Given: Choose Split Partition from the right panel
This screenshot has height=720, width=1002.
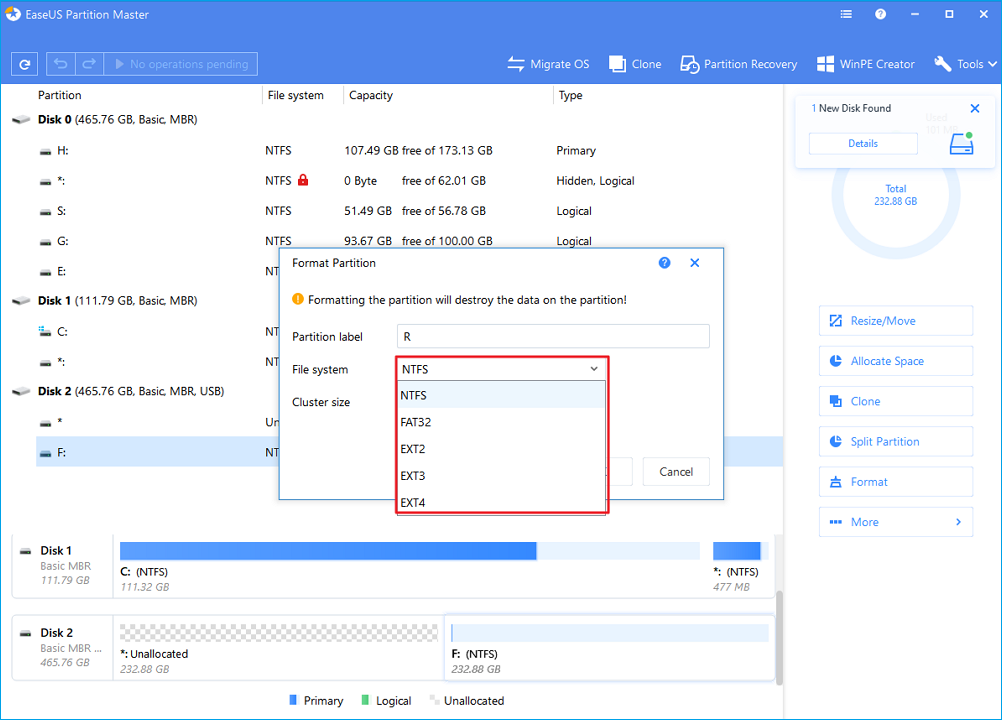Looking at the screenshot, I should [x=895, y=441].
